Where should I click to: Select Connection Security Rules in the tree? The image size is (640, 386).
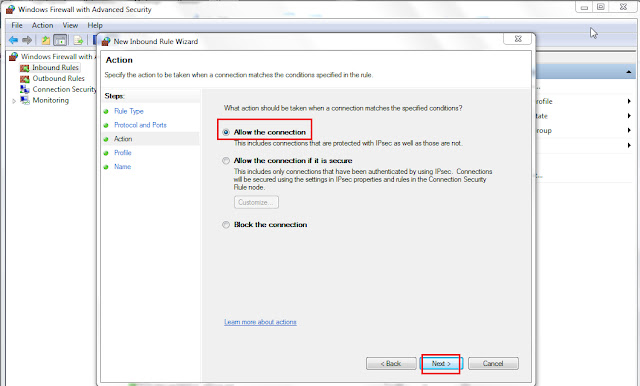[x=64, y=89]
